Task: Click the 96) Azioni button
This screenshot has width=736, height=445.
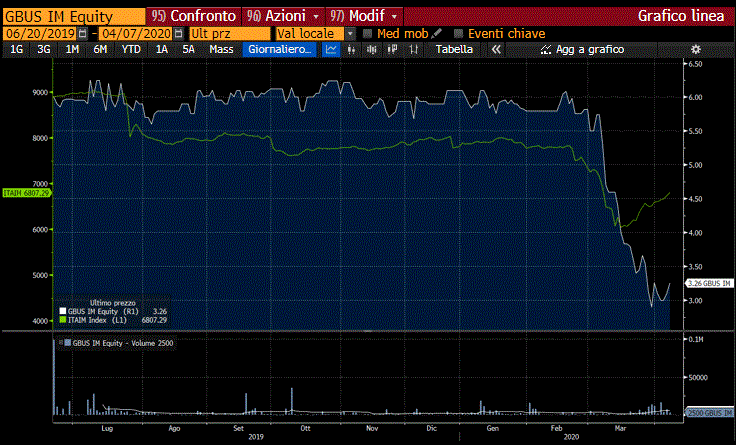Action: (283, 16)
